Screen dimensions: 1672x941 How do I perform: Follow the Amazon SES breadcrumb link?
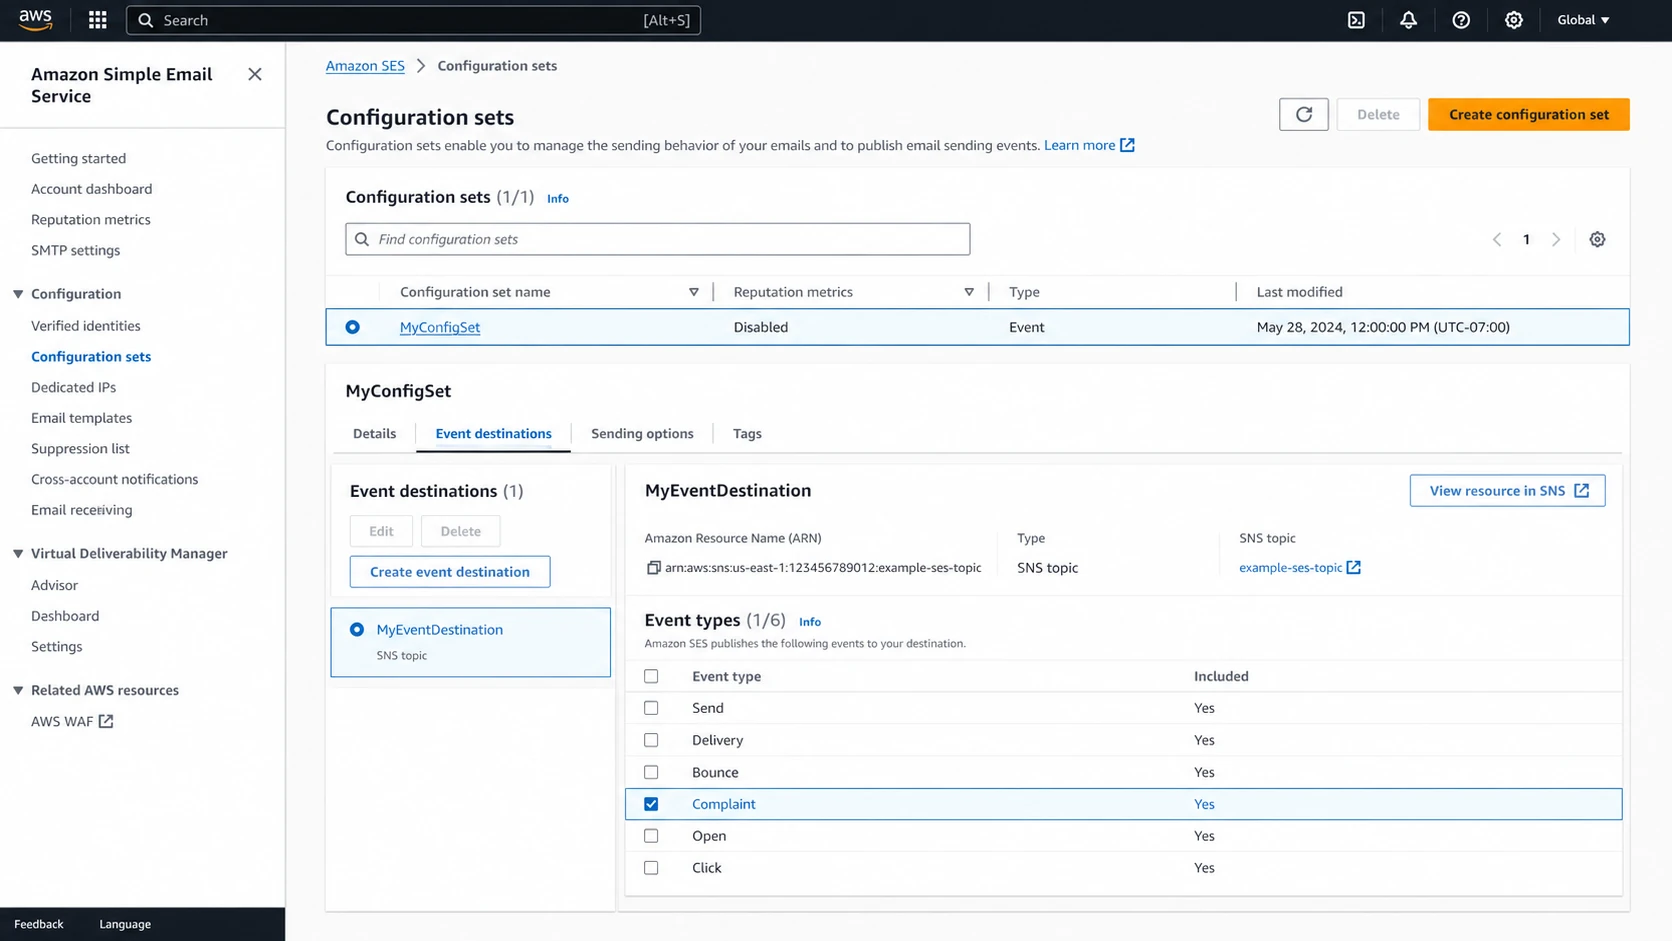tap(365, 66)
